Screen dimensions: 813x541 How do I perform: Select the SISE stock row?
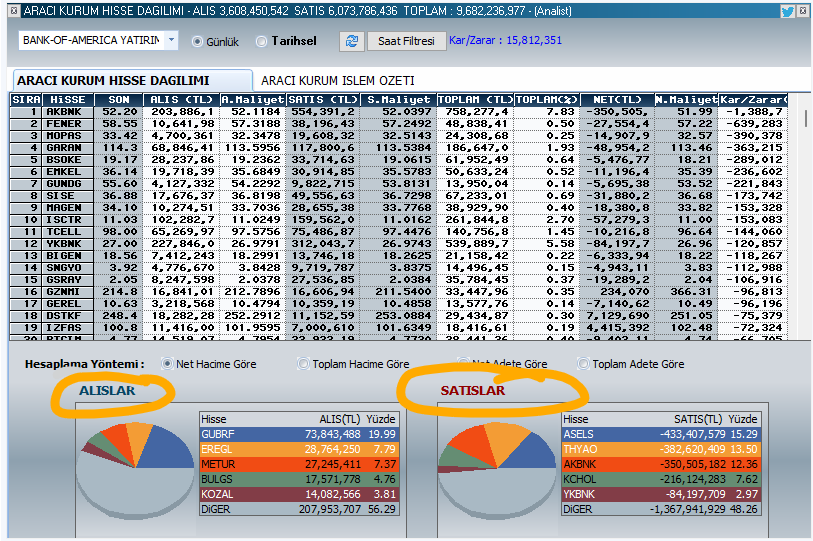(399, 196)
